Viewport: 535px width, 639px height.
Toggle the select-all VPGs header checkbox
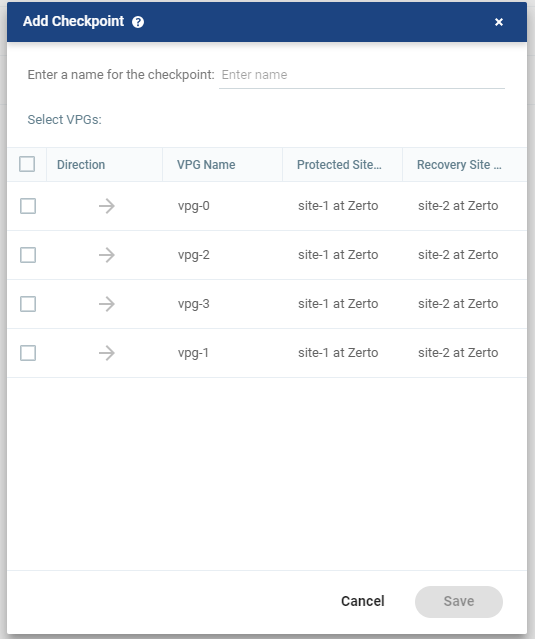27,164
